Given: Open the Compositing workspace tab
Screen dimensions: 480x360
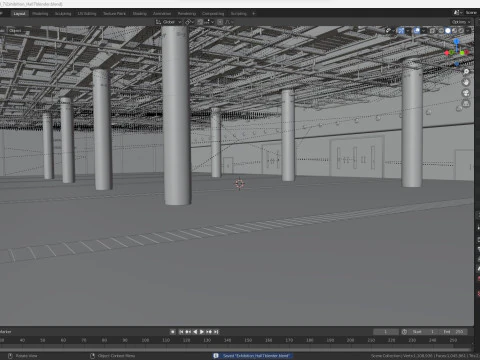Looking at the screenshot, I should click(x=213, y=14).
